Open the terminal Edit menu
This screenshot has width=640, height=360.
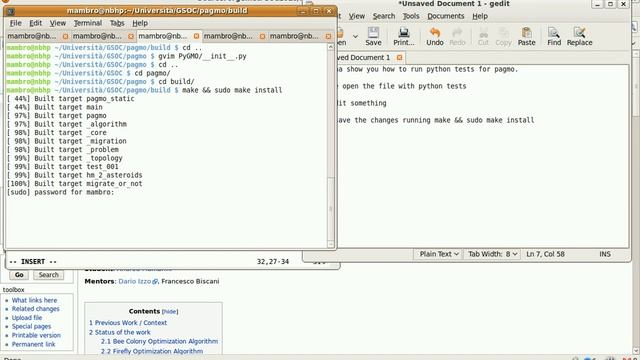click(36, 23)
